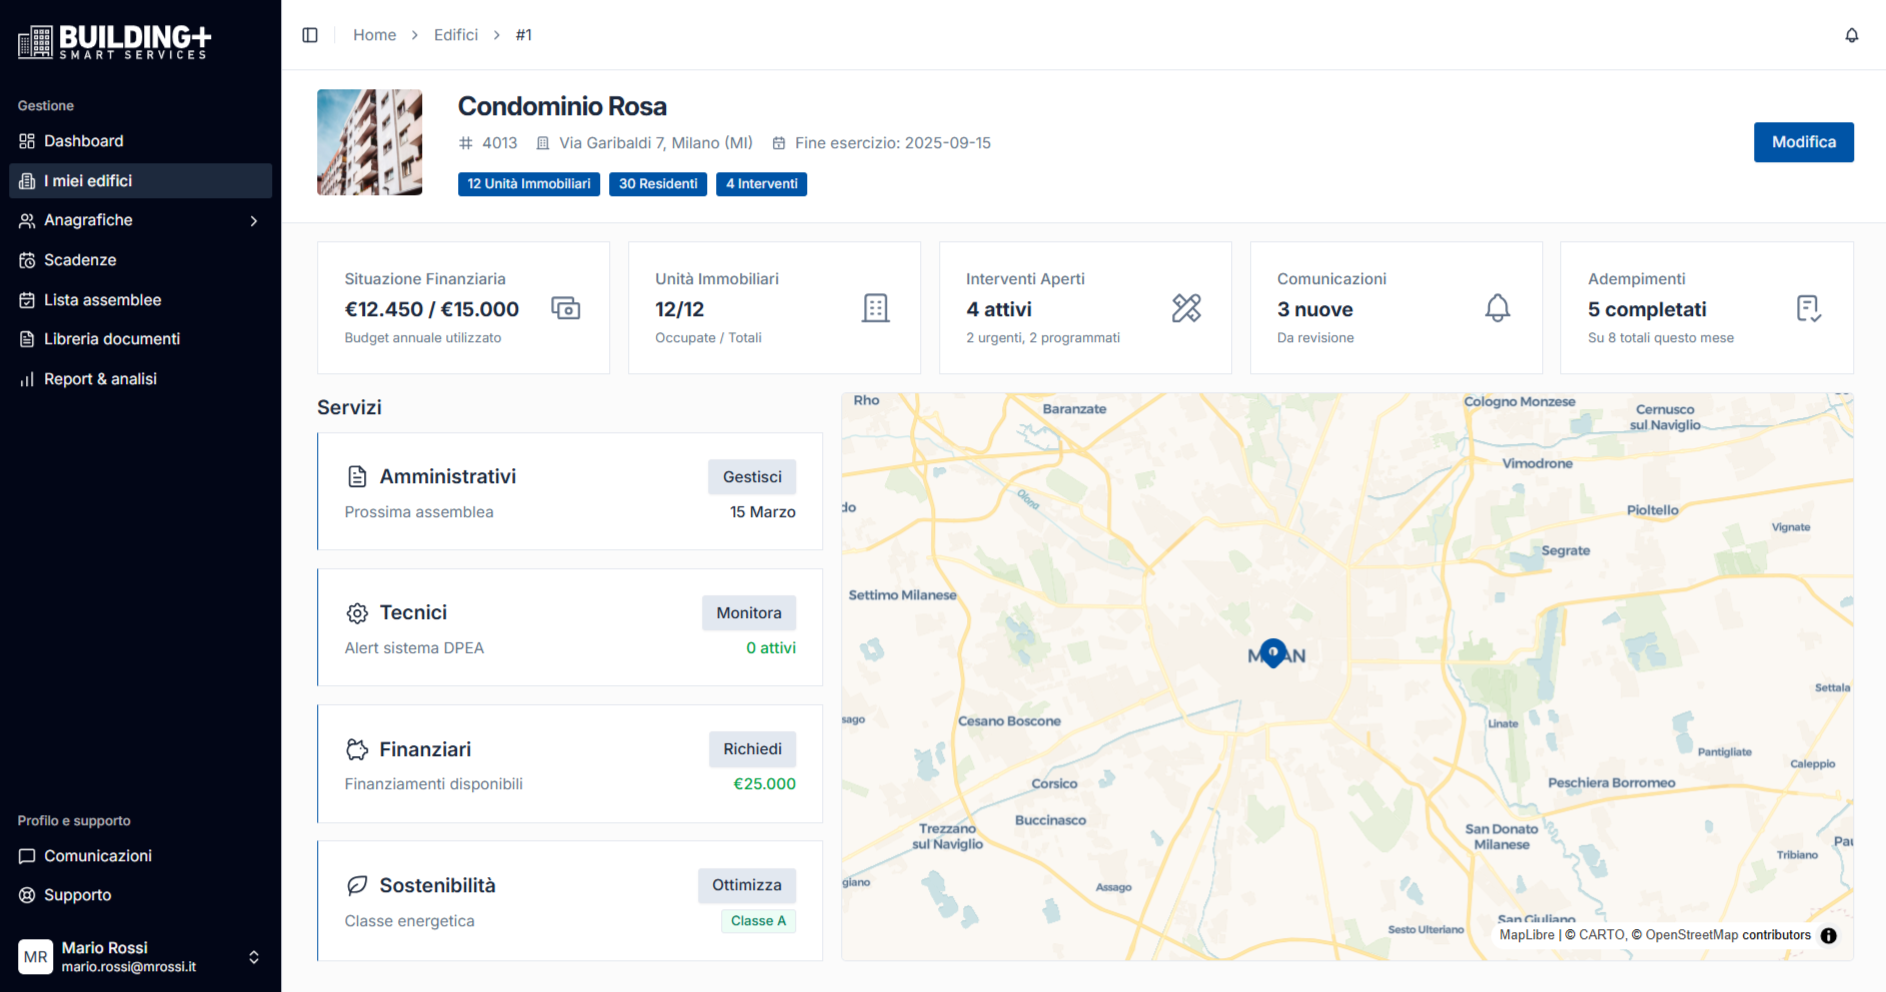Screen dimensions: 1886x992
Task: Click the Comunicazioni card bell icon
Action: click(x=1497, y=308)
